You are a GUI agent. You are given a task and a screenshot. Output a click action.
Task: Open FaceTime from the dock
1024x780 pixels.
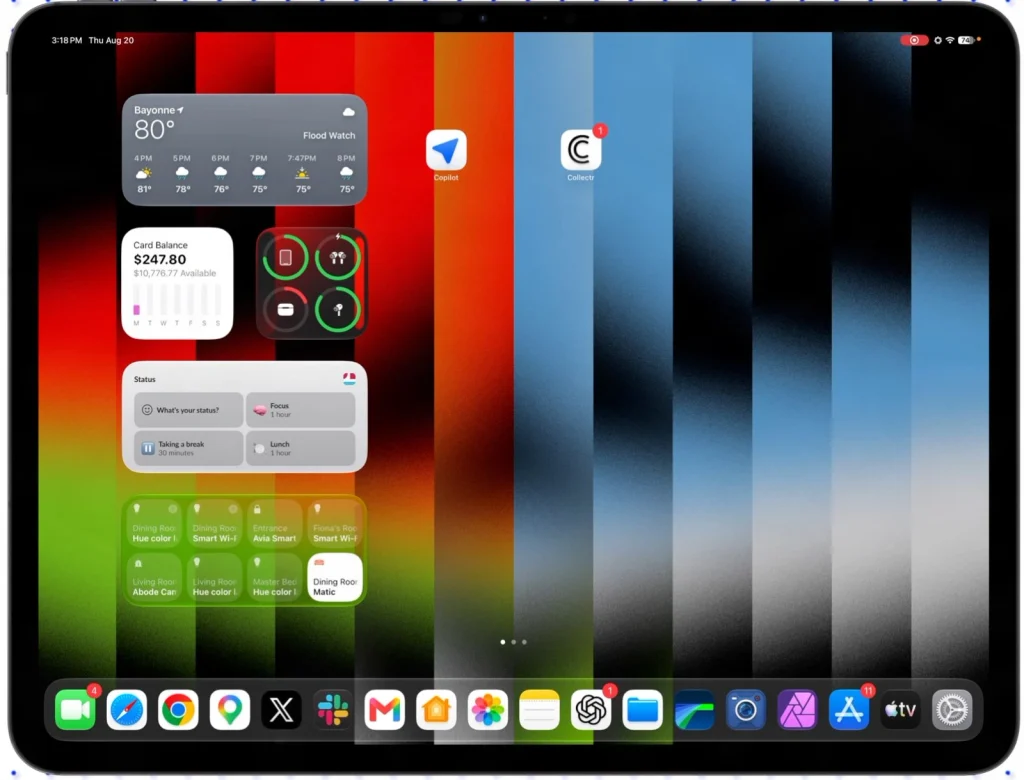click(x=75, y=709)
